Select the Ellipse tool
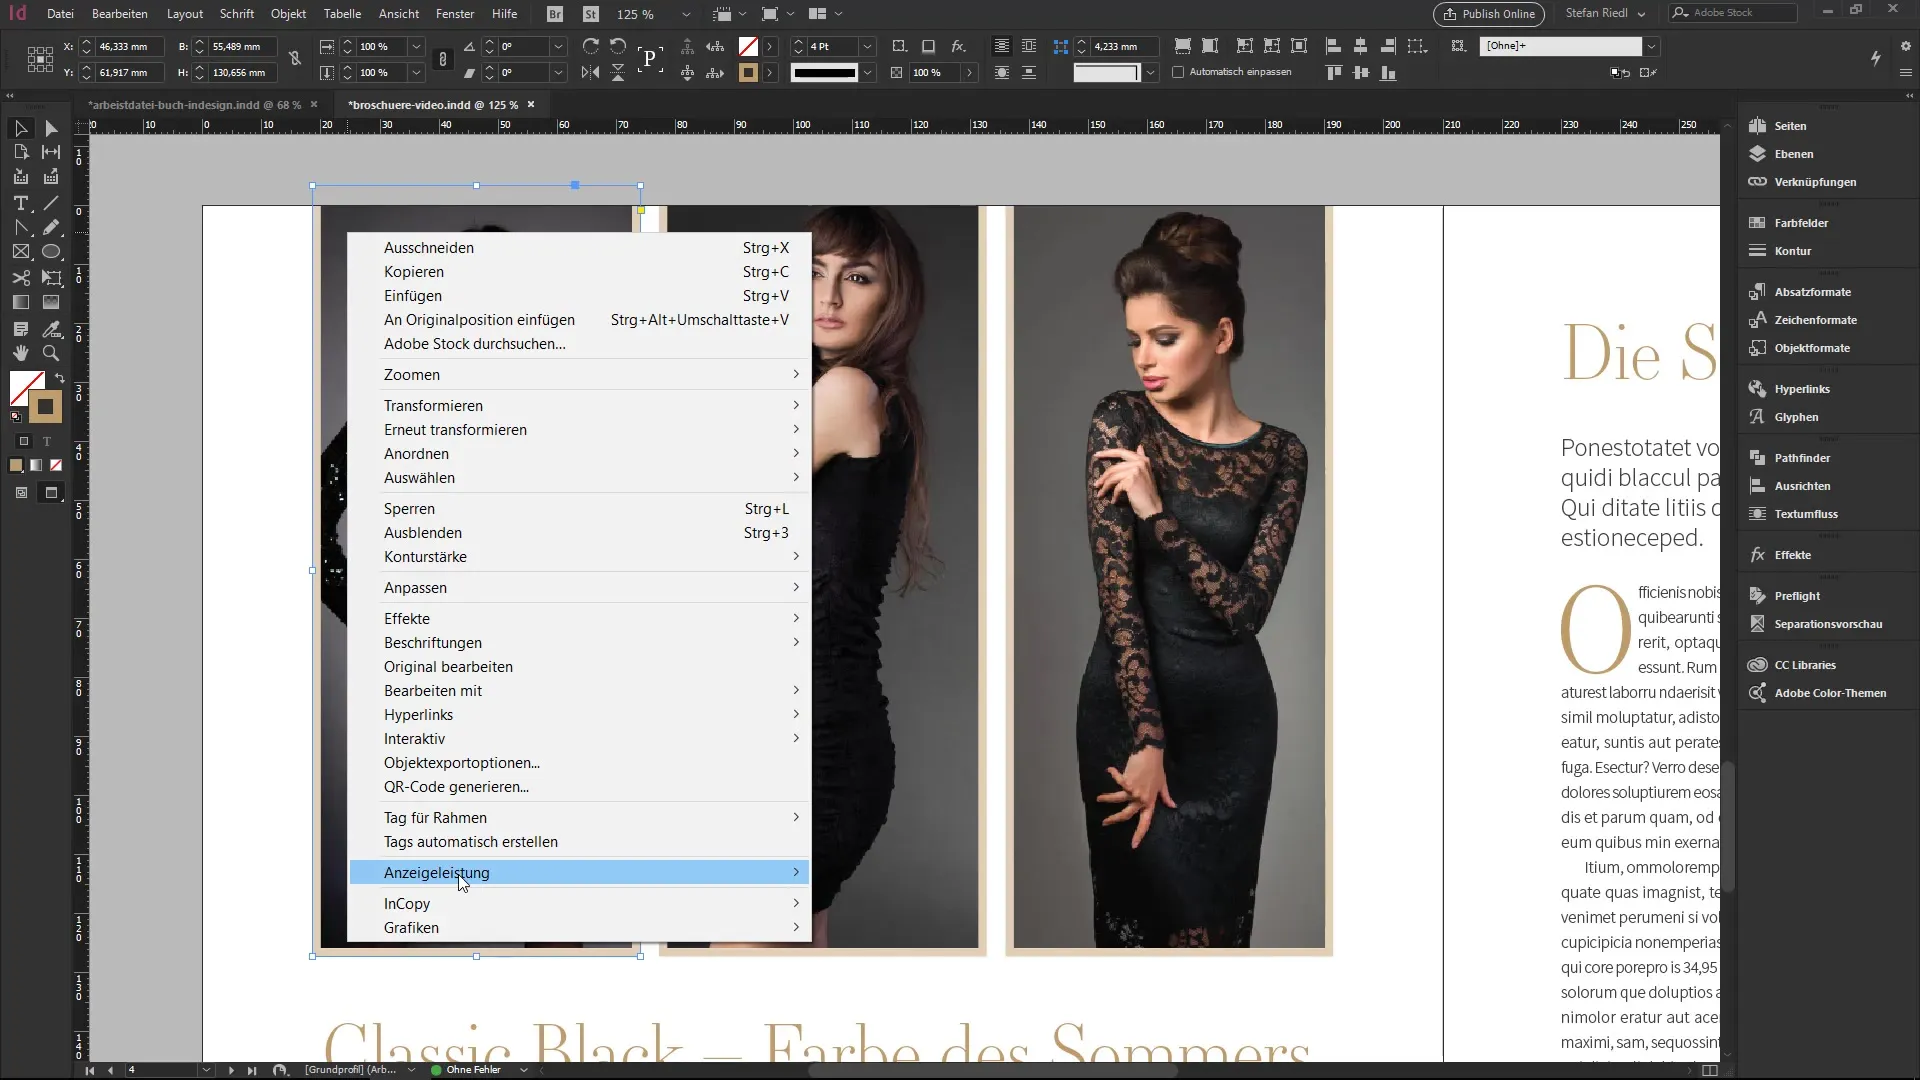This screenshot has width=1920, height=1080. 51,252
